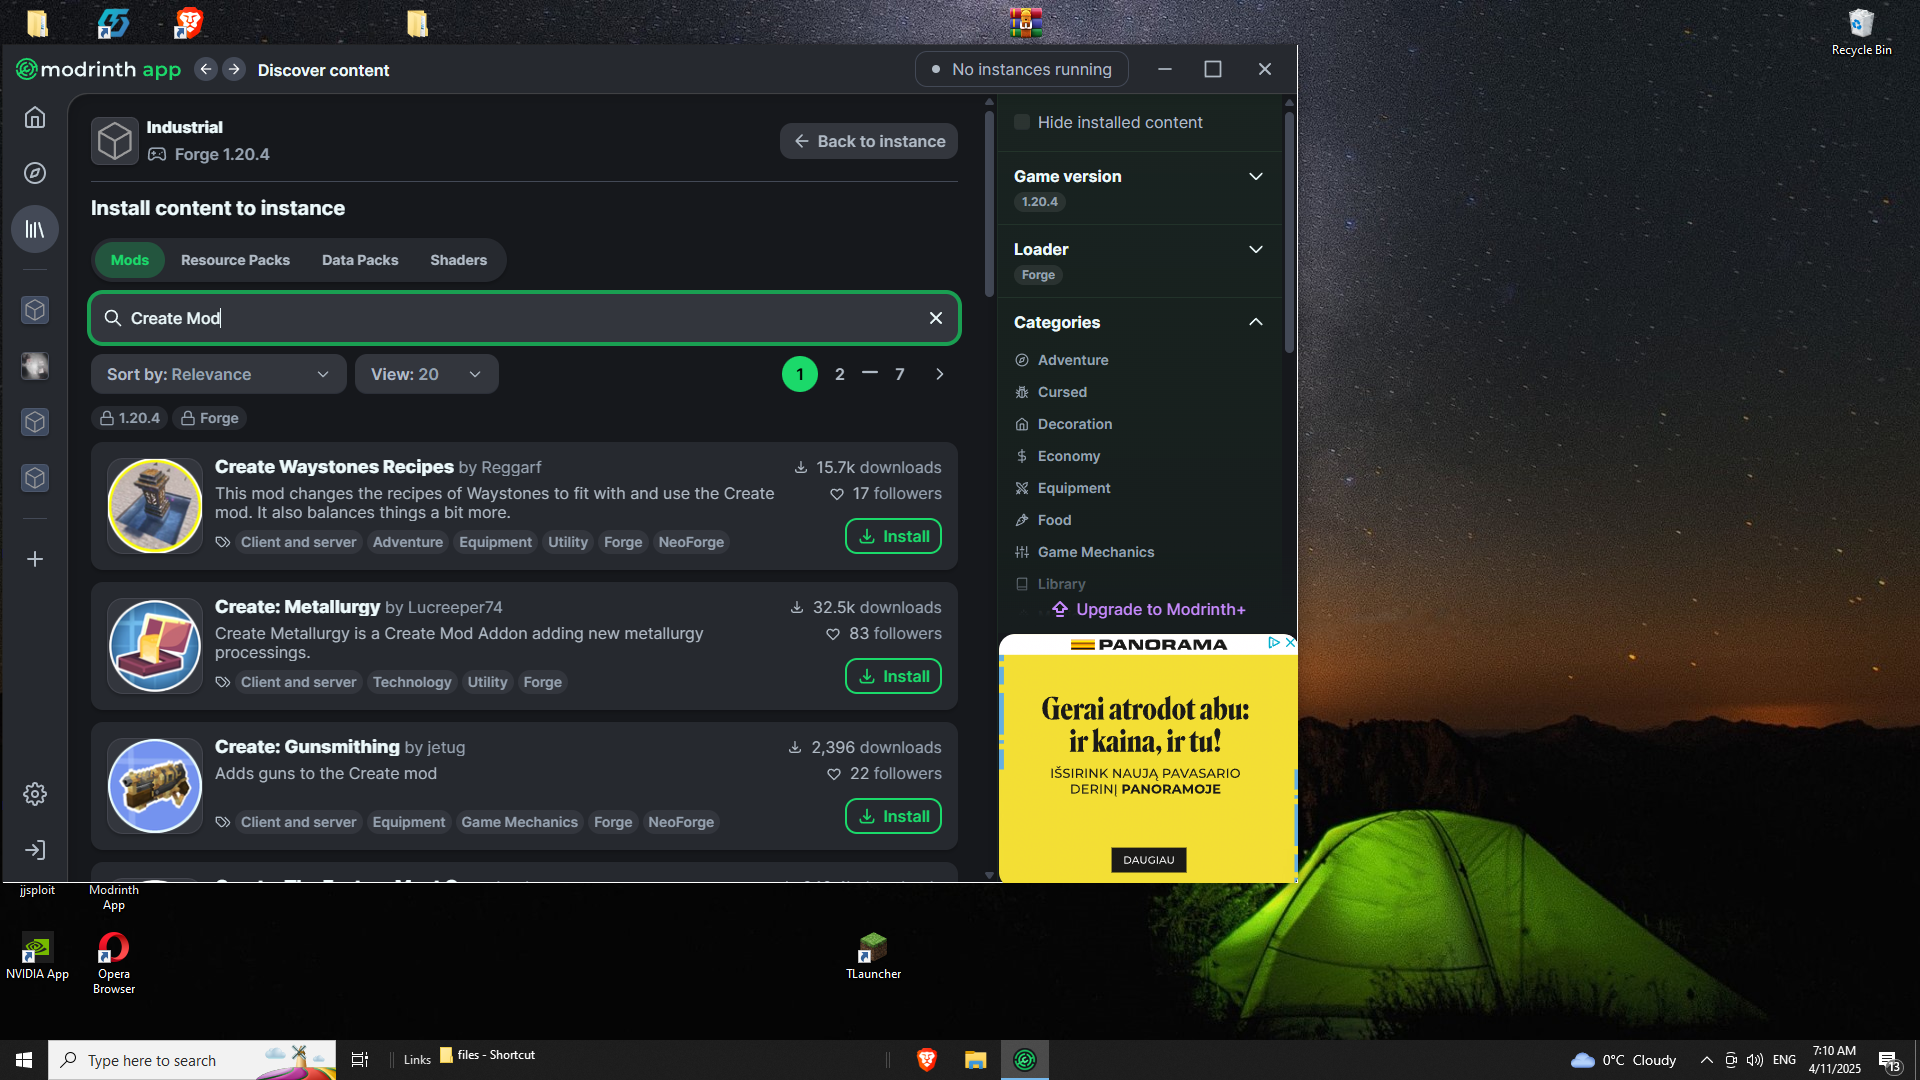This screenshot has height=1080, width=1920.
Task: Open the Sort by Relevance dropdown
Action: click(x=218, y=374)
